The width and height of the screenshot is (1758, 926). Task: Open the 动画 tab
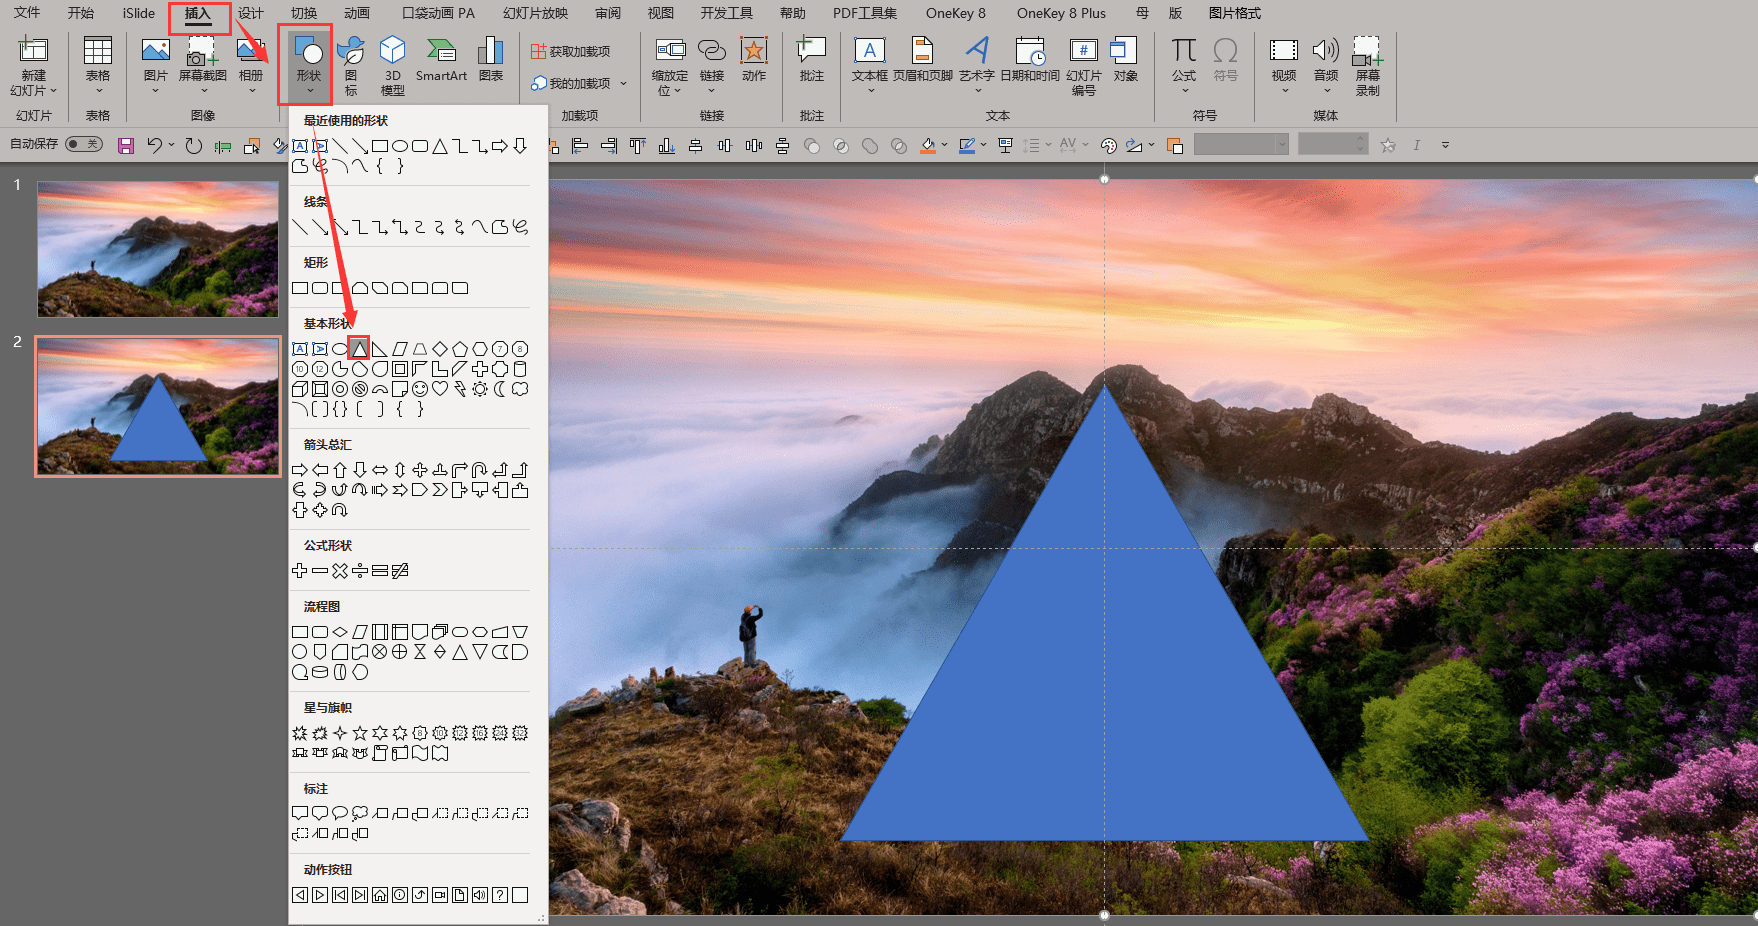[357, 13]
